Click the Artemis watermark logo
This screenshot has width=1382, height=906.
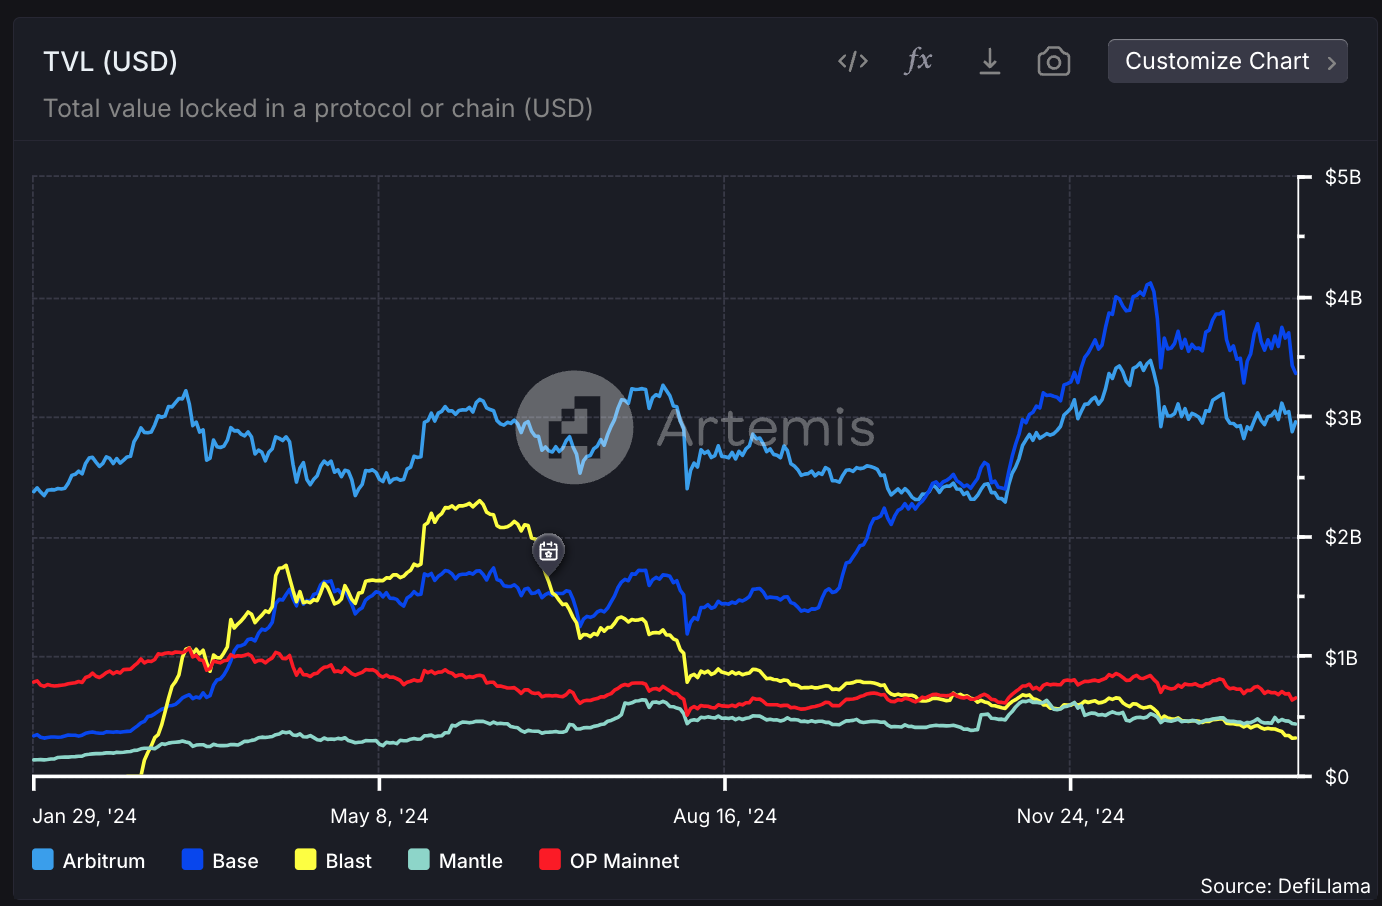(x=575, y=427)
